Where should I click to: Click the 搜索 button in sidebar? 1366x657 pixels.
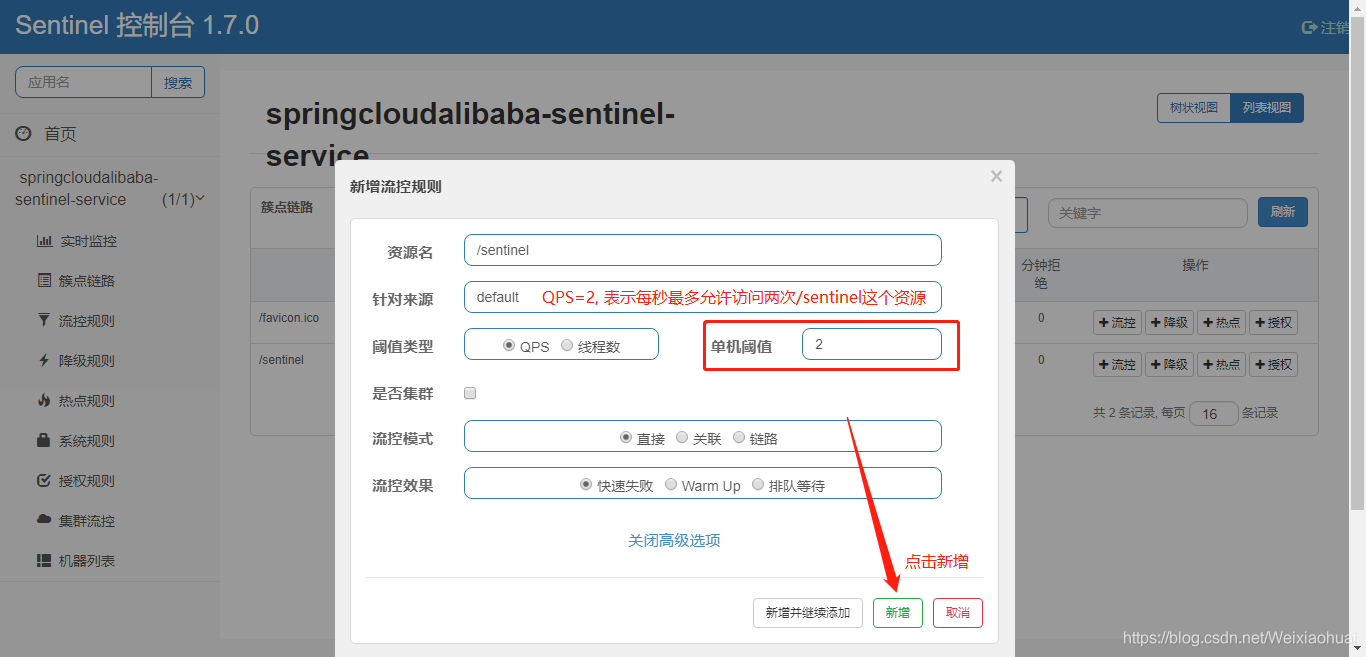178,83
